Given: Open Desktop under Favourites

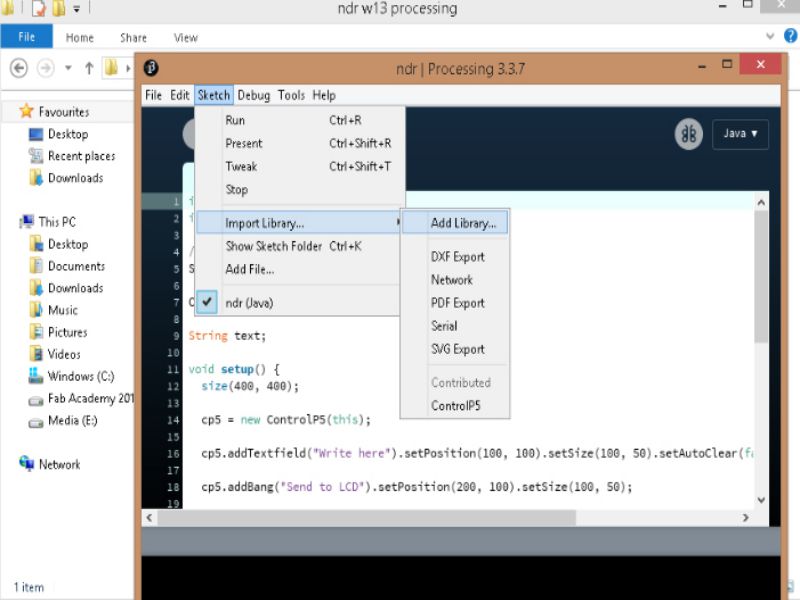Looking at the screenshot, I should (x=59, y=134).
